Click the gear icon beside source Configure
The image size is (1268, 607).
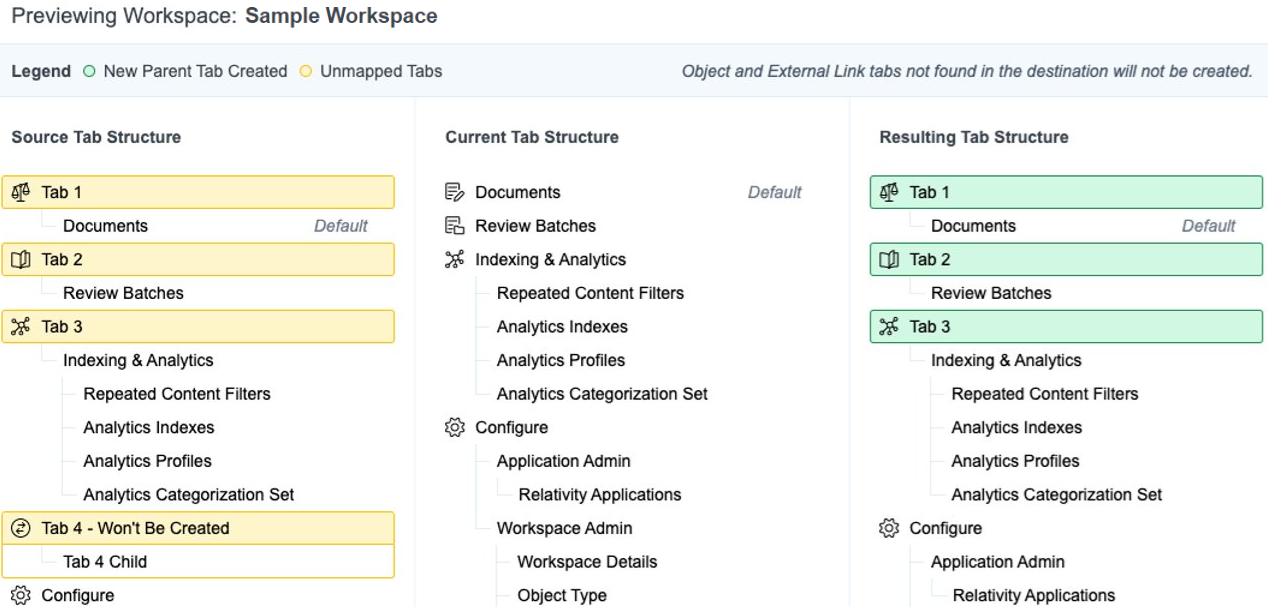tap(20, 595)
